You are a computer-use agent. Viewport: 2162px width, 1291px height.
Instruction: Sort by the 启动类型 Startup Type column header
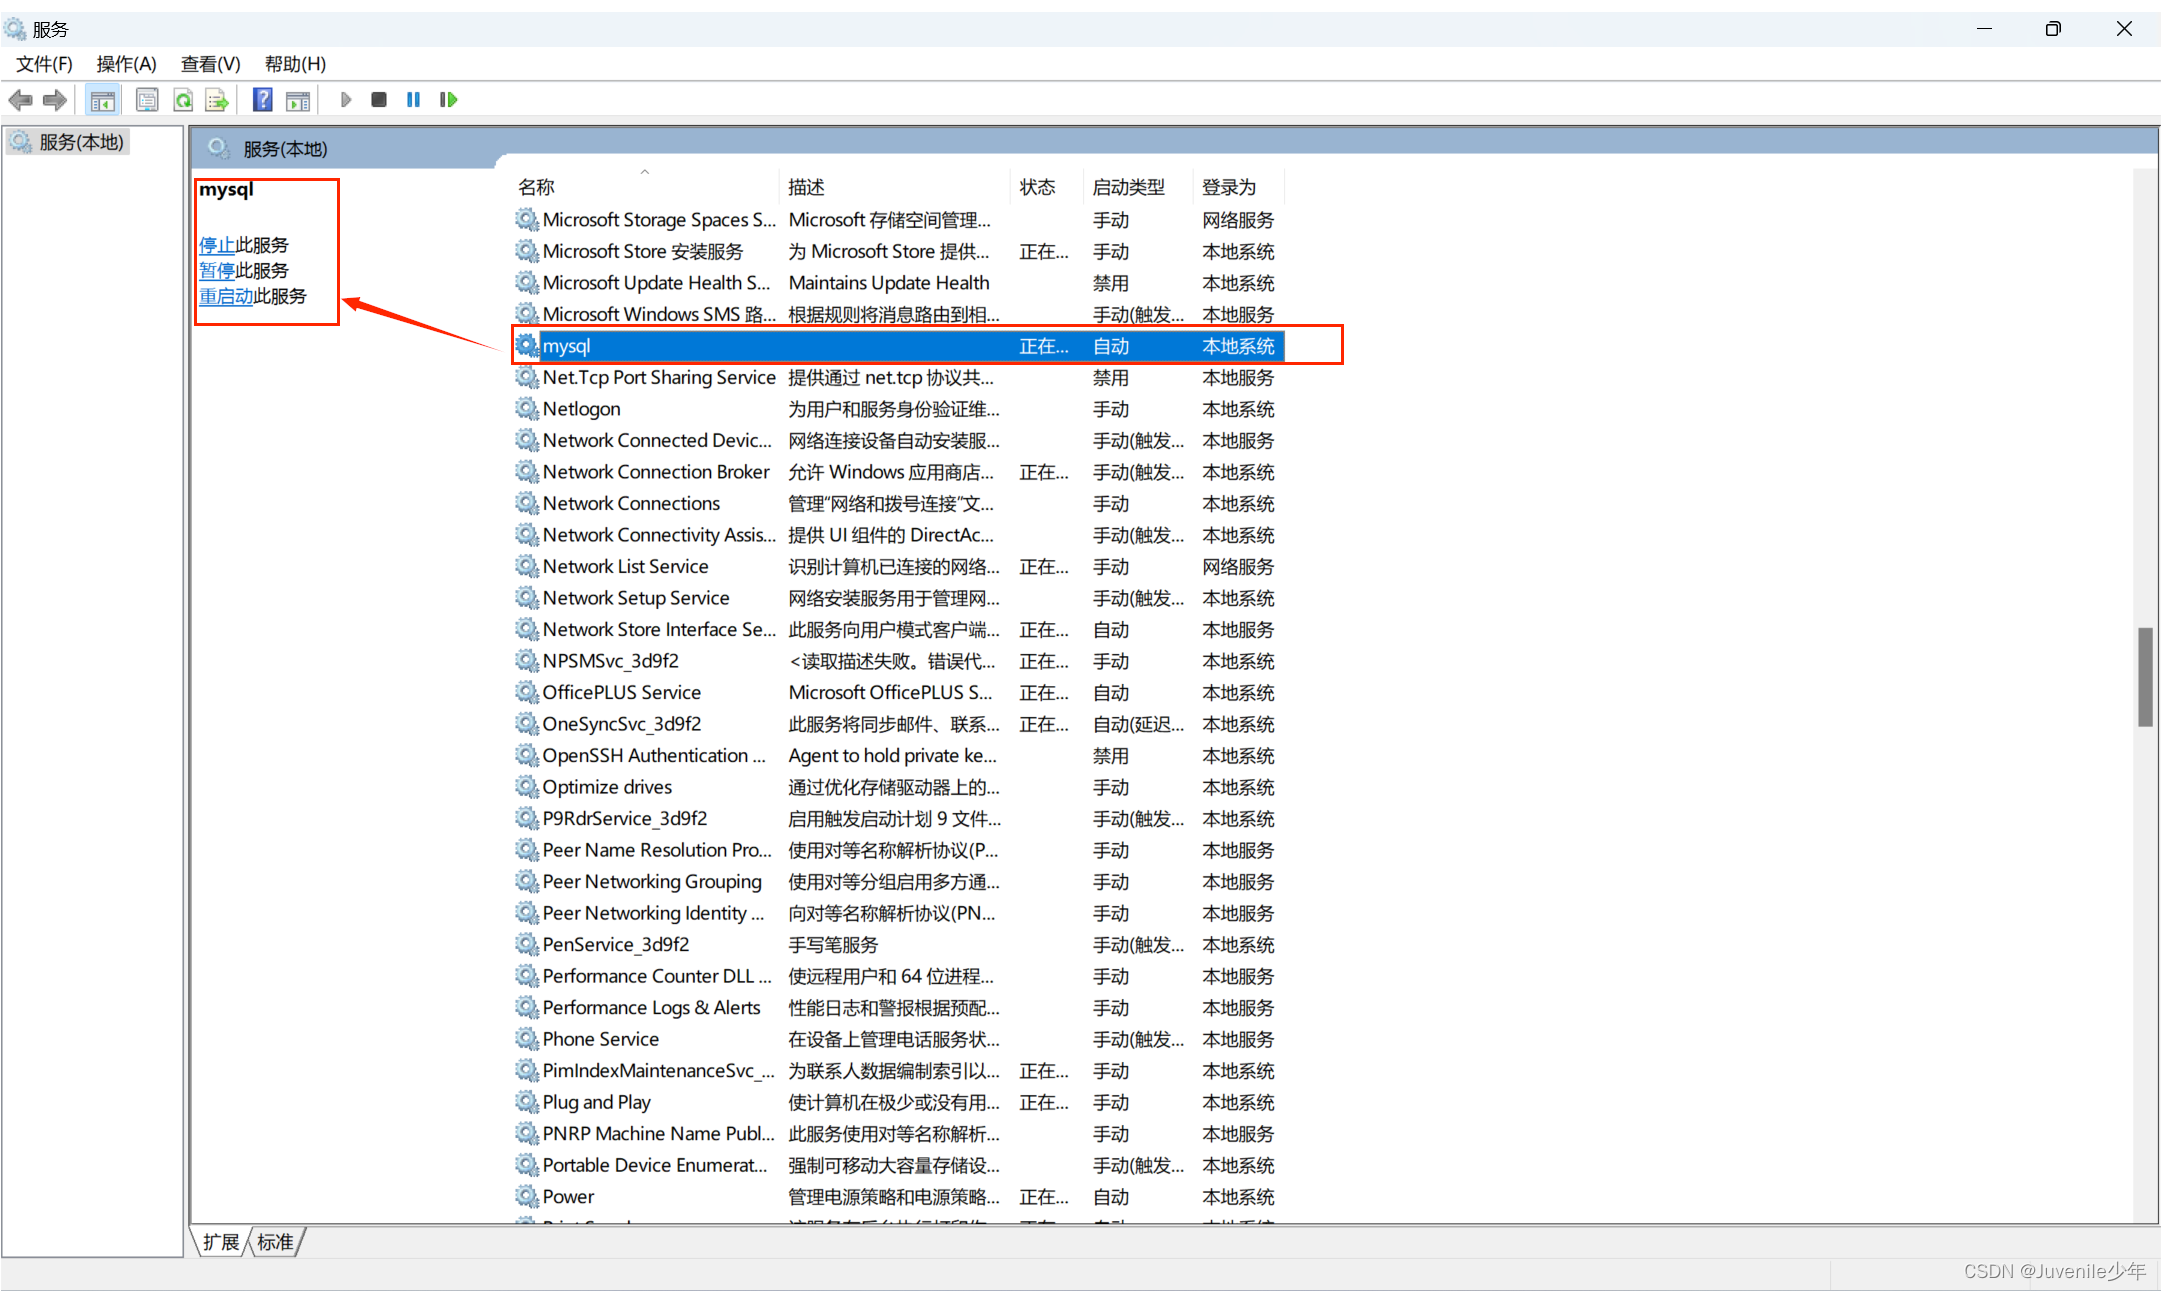1139,187
